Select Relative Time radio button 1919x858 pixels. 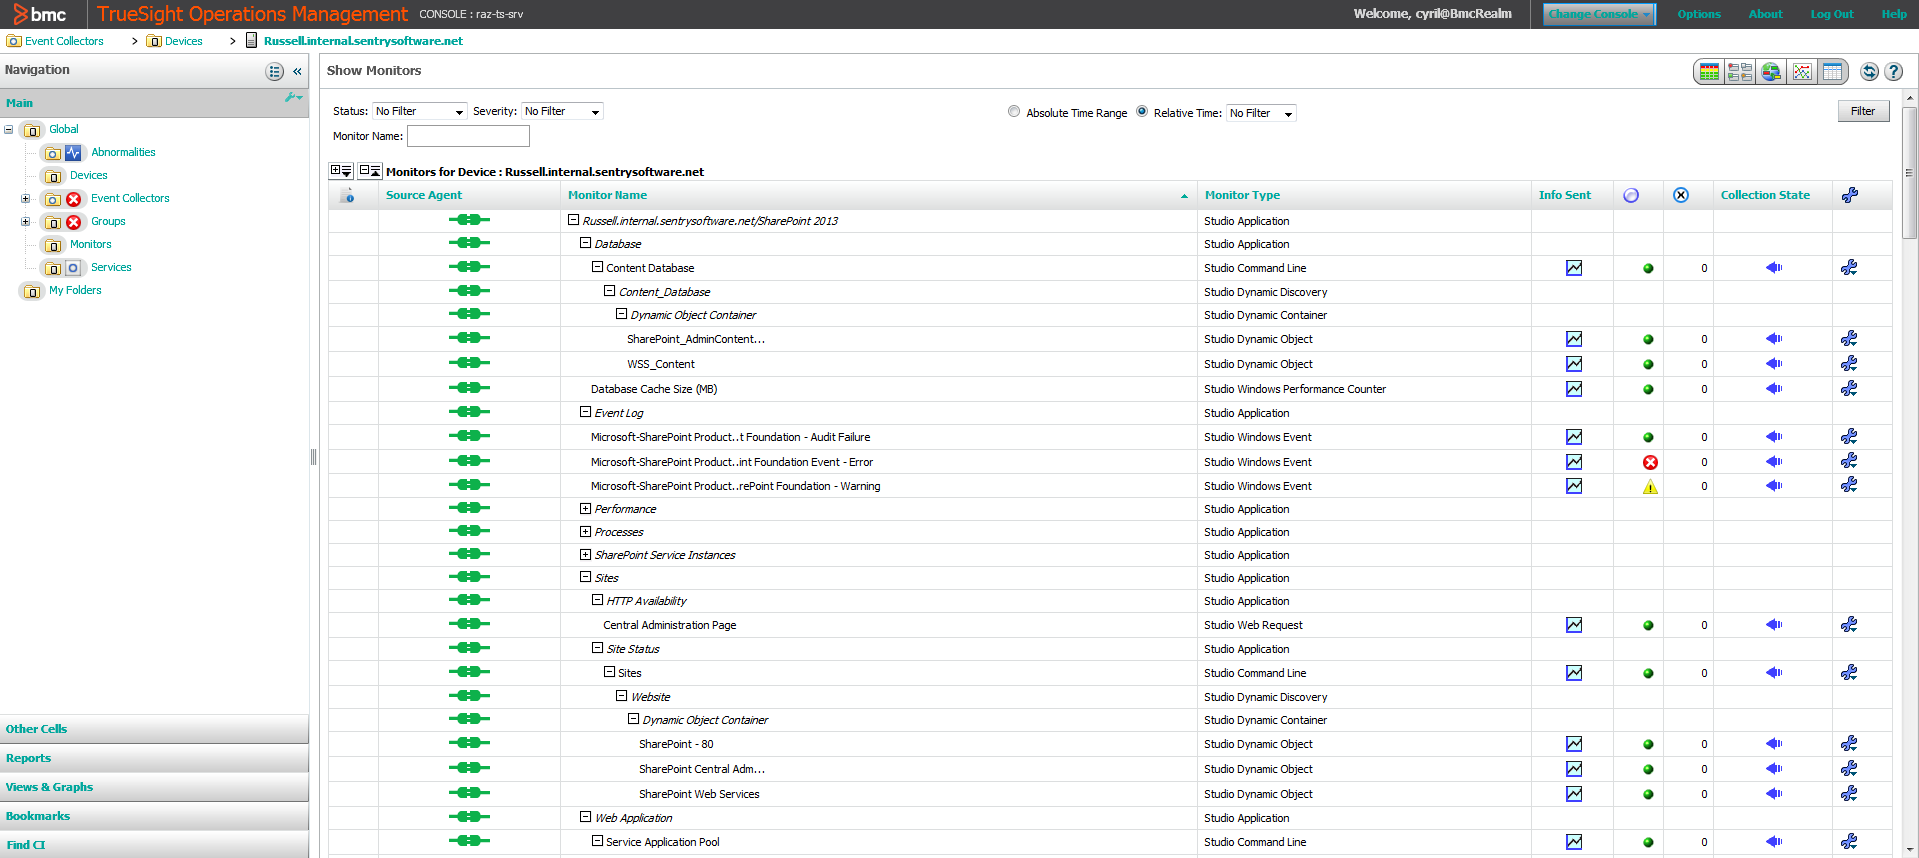tap(1142, 112)
